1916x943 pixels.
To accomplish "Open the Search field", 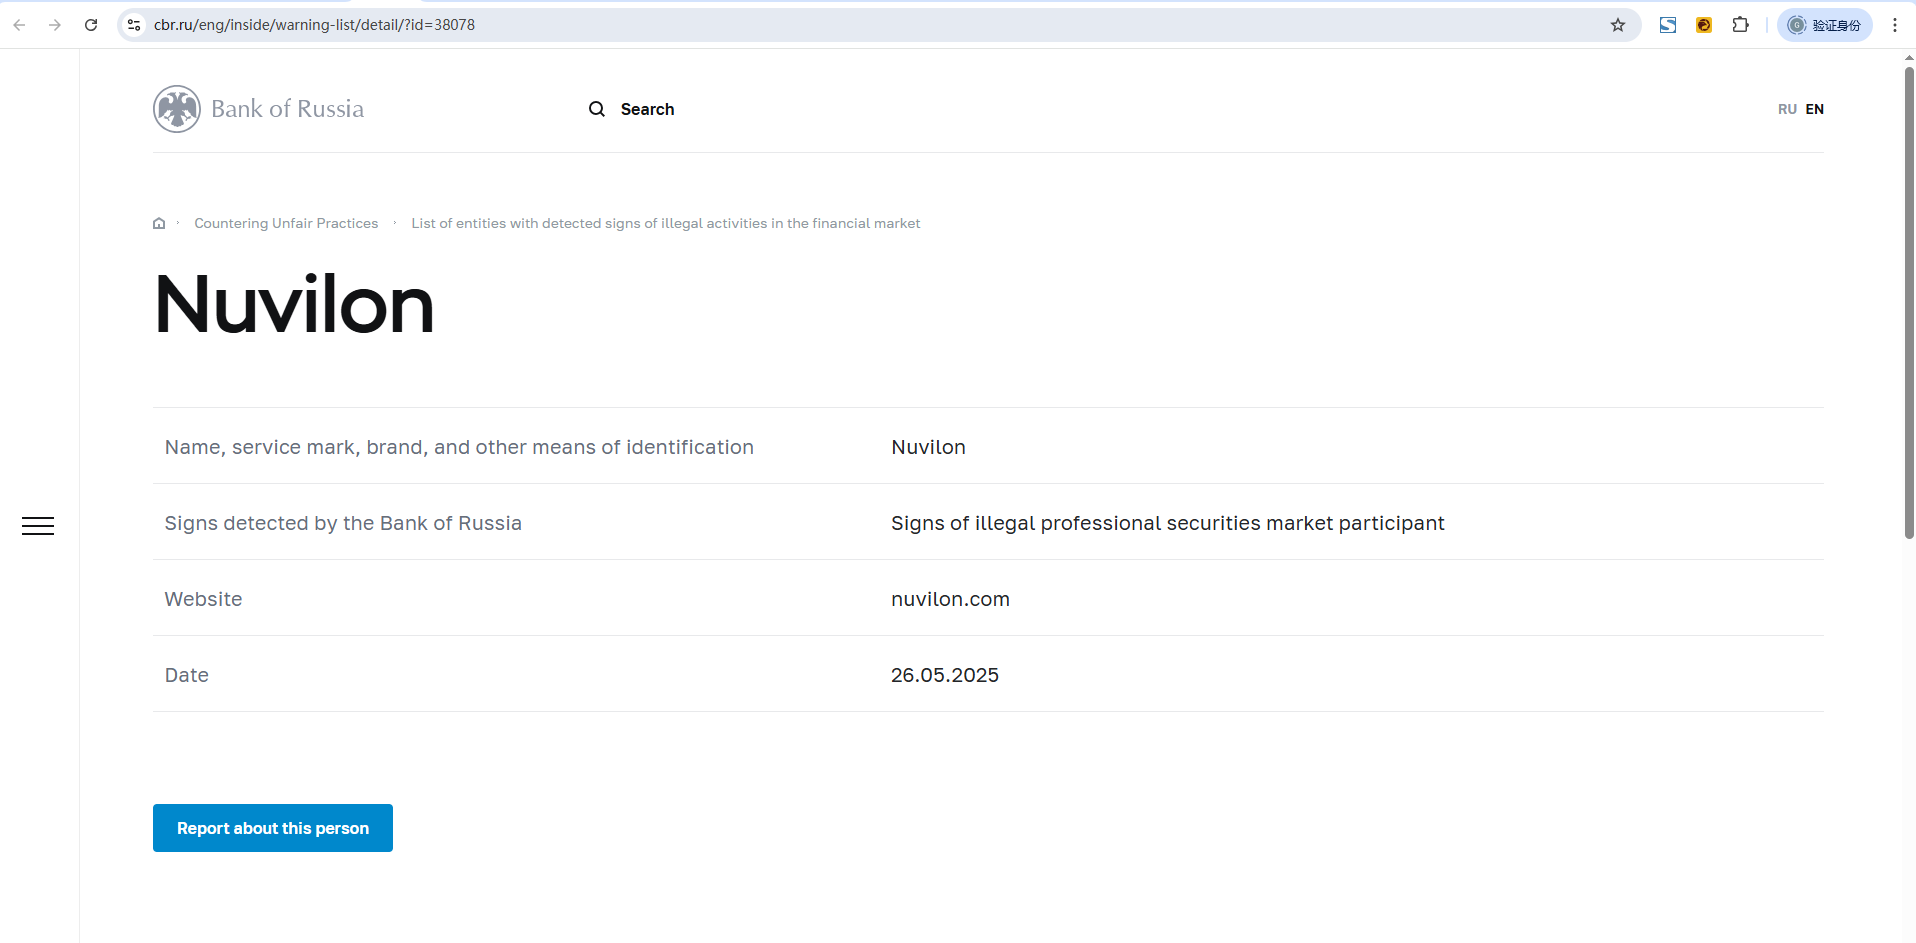I will [x=647, y=109].
